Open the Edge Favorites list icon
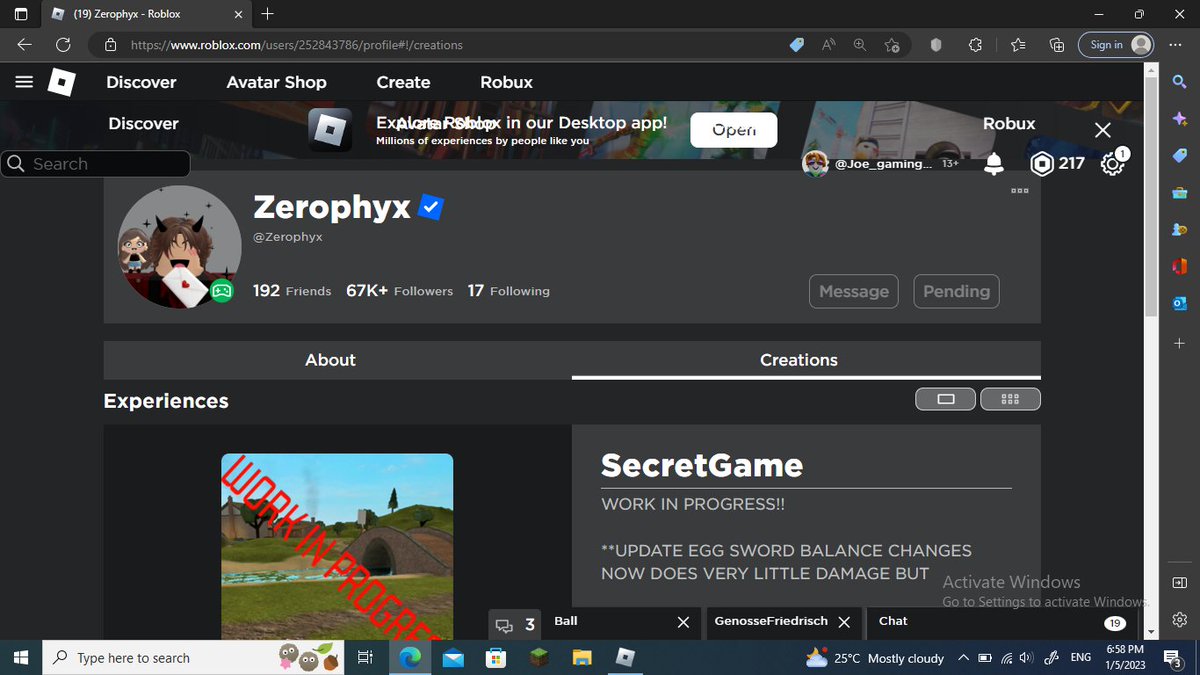1200x675 pixels. pyautogui.click(x=1018, y=45)
